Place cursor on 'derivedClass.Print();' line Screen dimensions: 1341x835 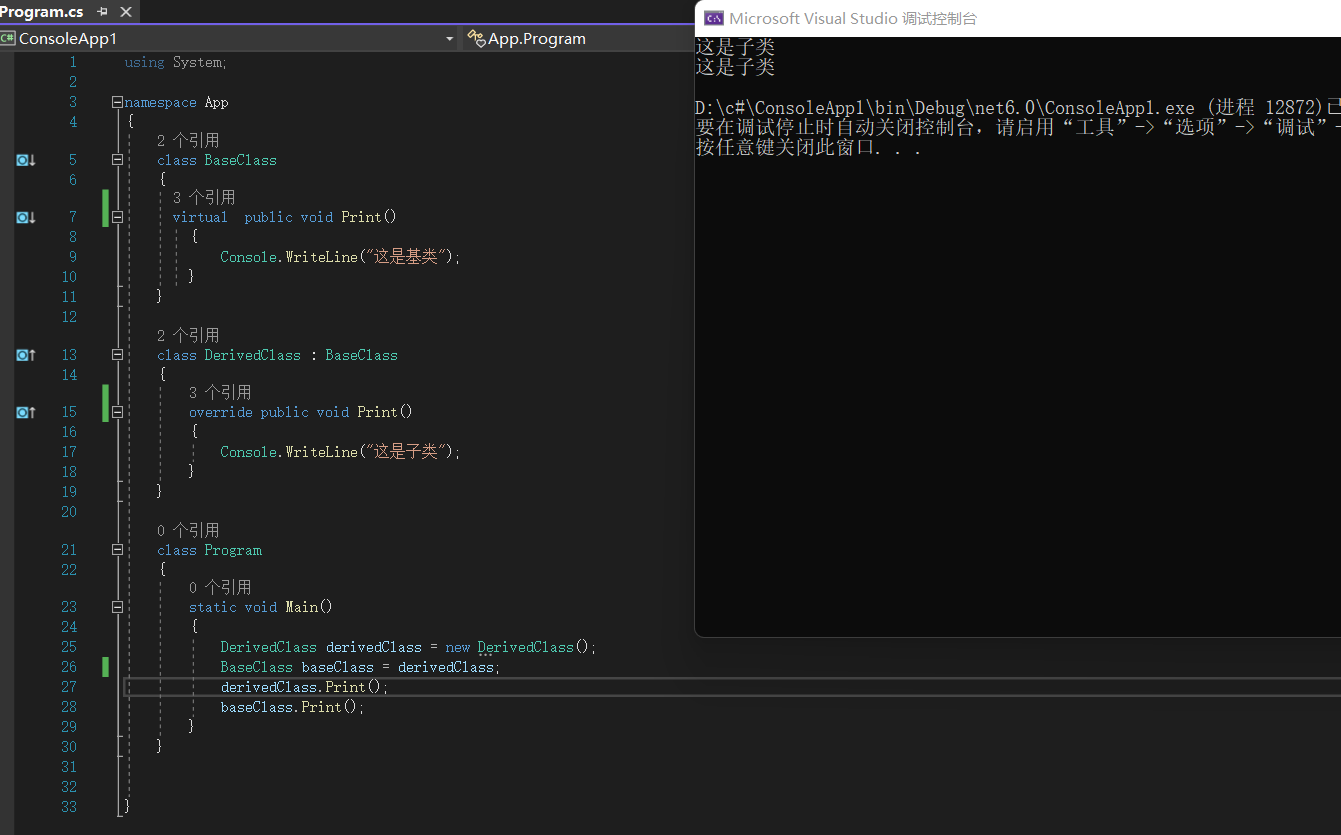(304, 687)
